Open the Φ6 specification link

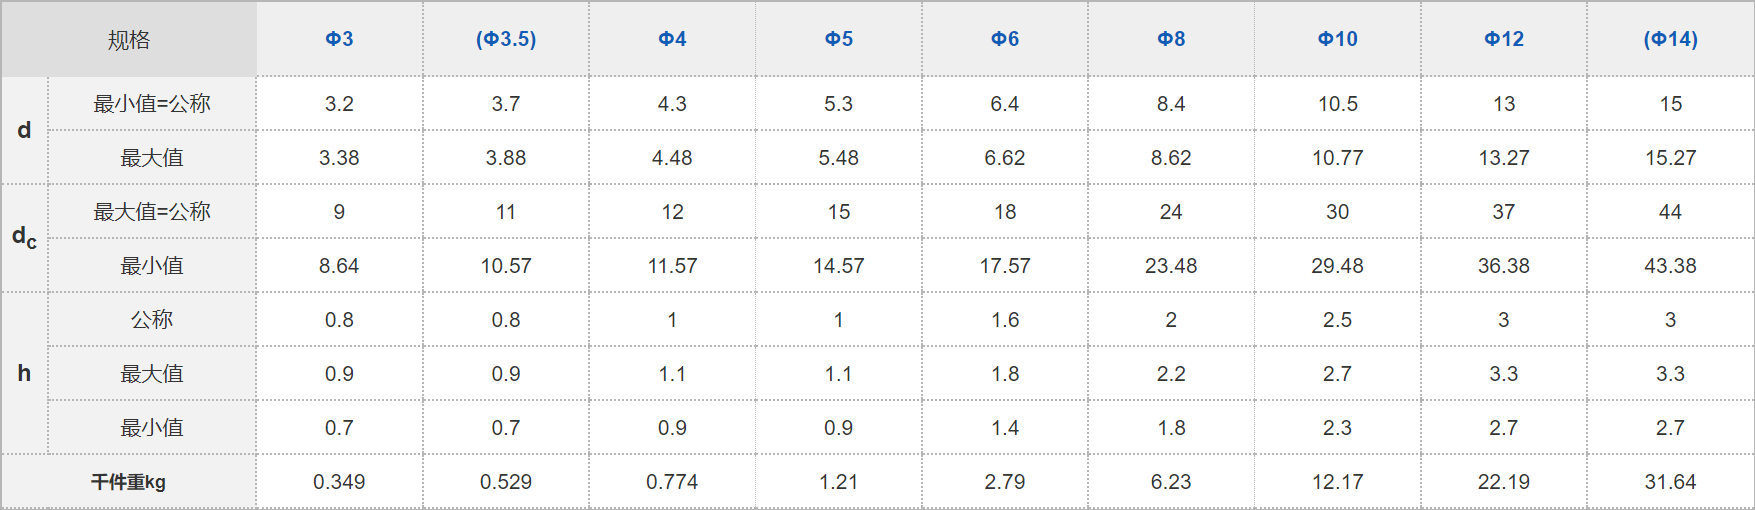tap(1005, 39)
